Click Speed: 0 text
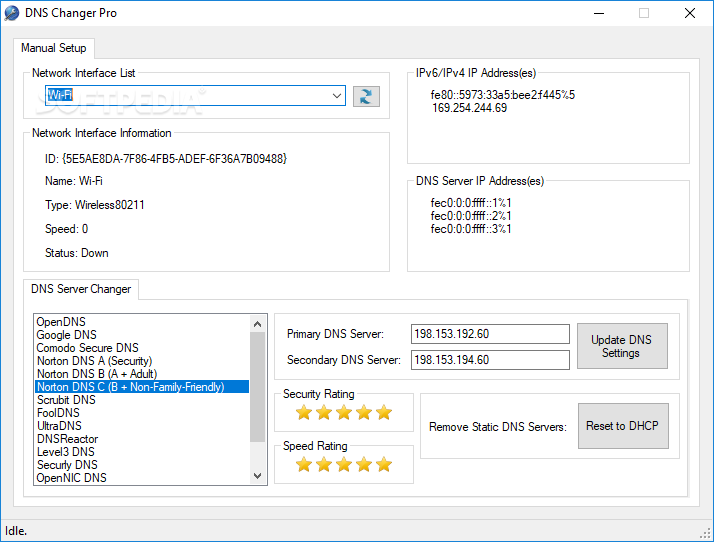Screen dimensions: 714x542 pos(66,229)
